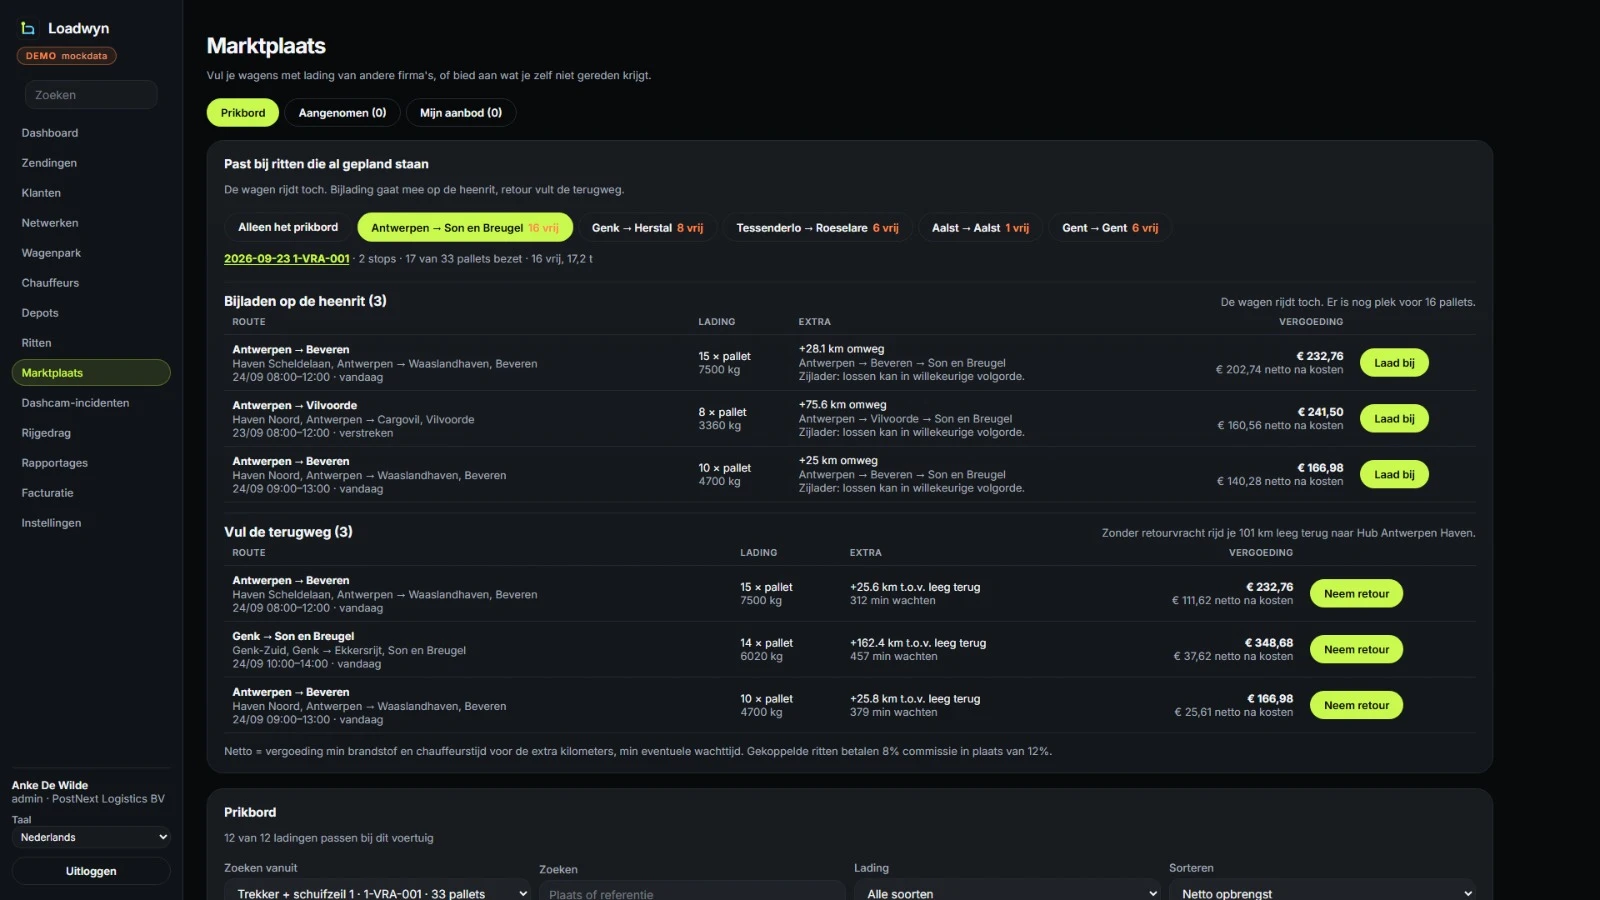Select the Alleen het prikbord filter chip
This screenshot has height=900, width=1600.
[288, 227]
